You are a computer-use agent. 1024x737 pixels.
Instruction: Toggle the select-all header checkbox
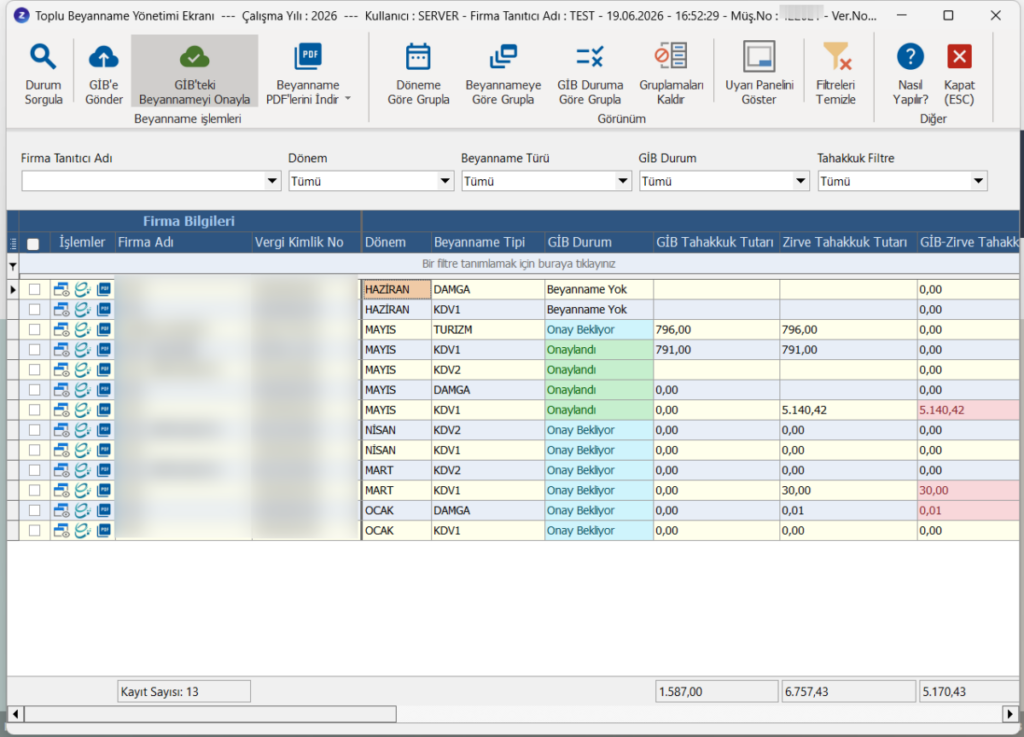33,243
